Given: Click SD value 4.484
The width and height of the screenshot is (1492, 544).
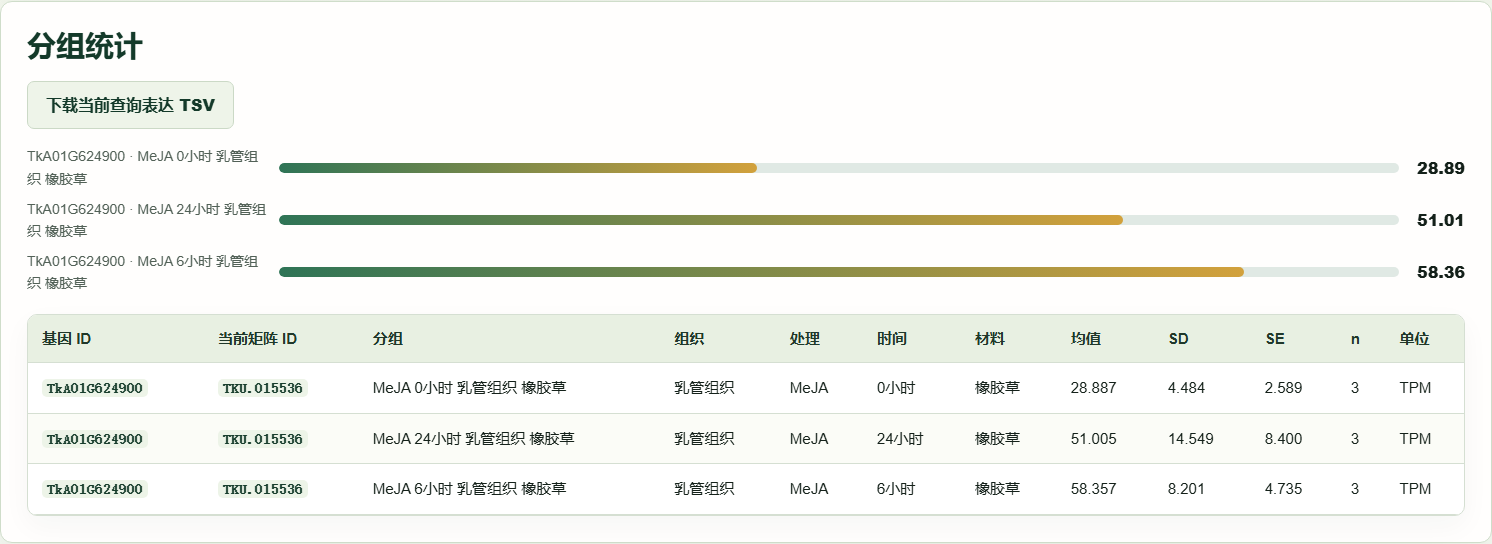Looking at the screenshot, I should click(1187, 388).
